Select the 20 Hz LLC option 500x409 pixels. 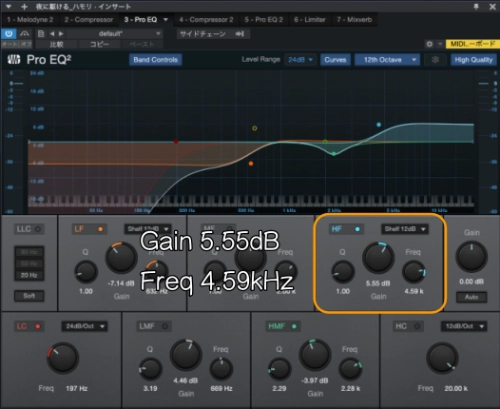point(29,275)
